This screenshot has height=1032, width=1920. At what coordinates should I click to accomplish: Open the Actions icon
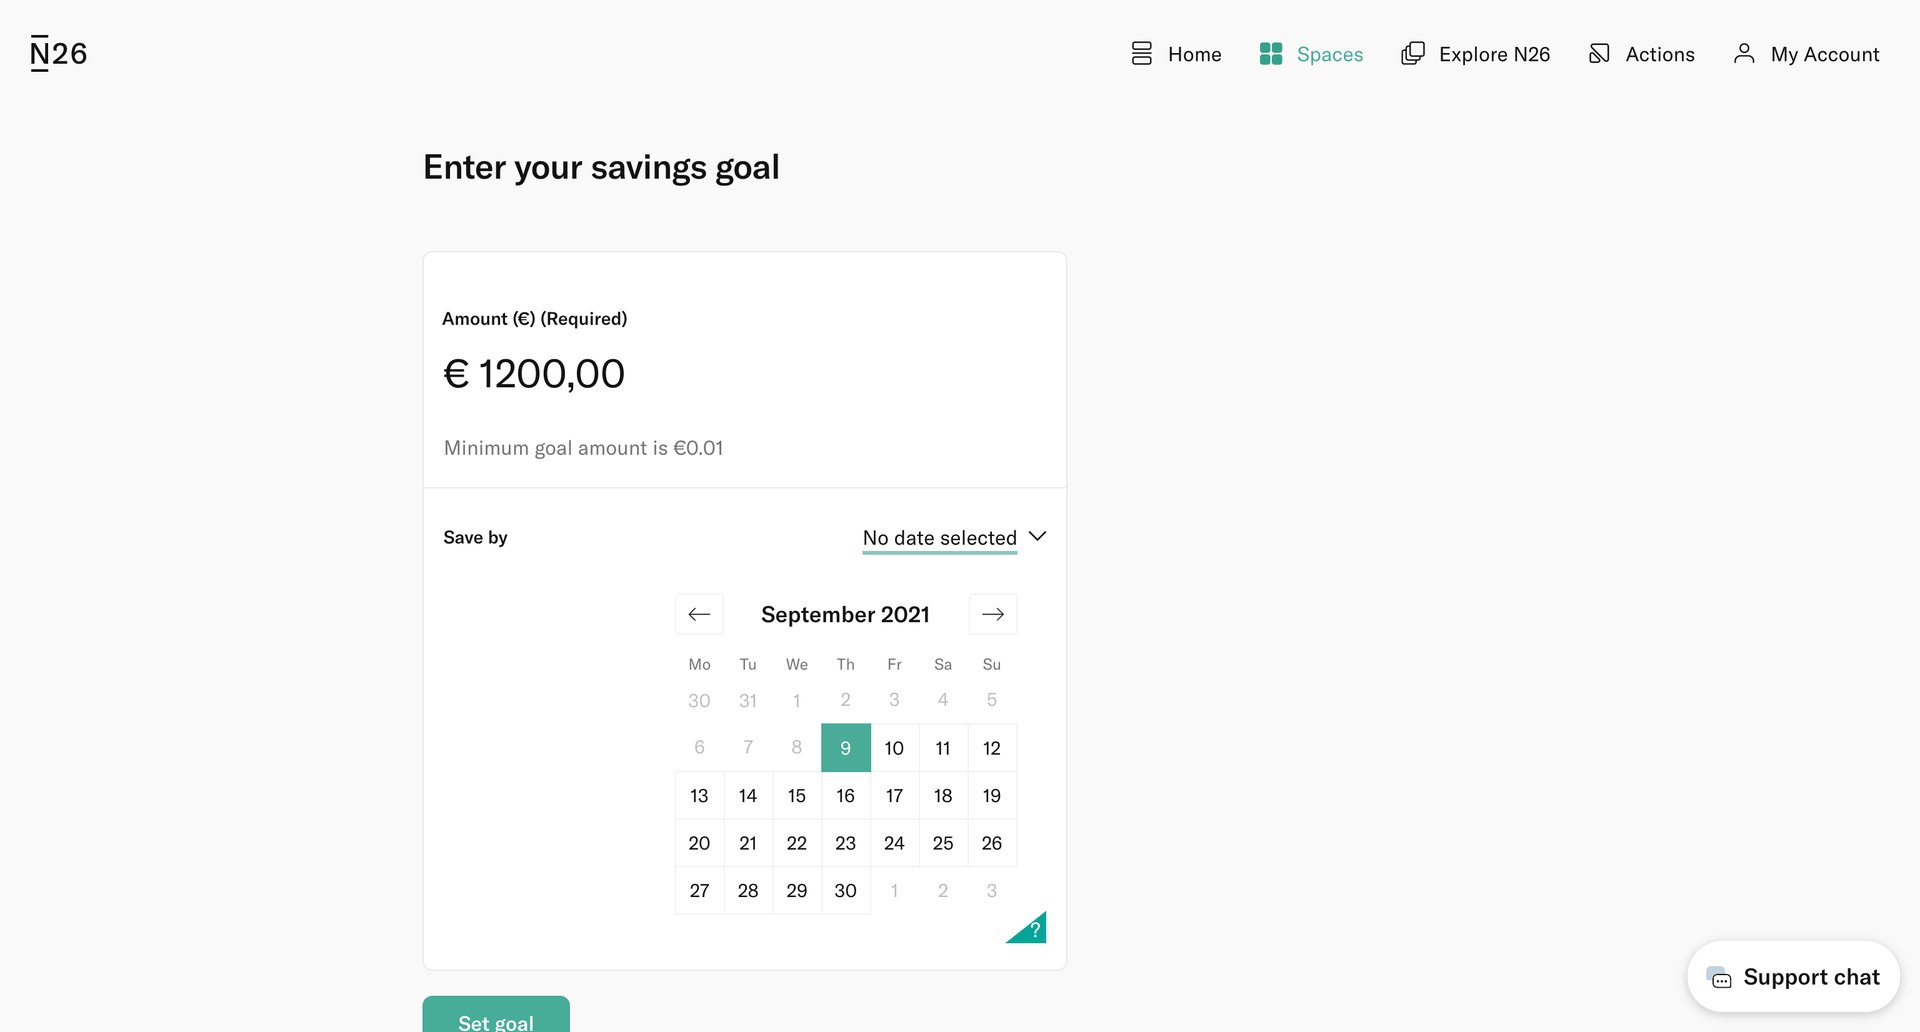click(x=1599, y=53)
